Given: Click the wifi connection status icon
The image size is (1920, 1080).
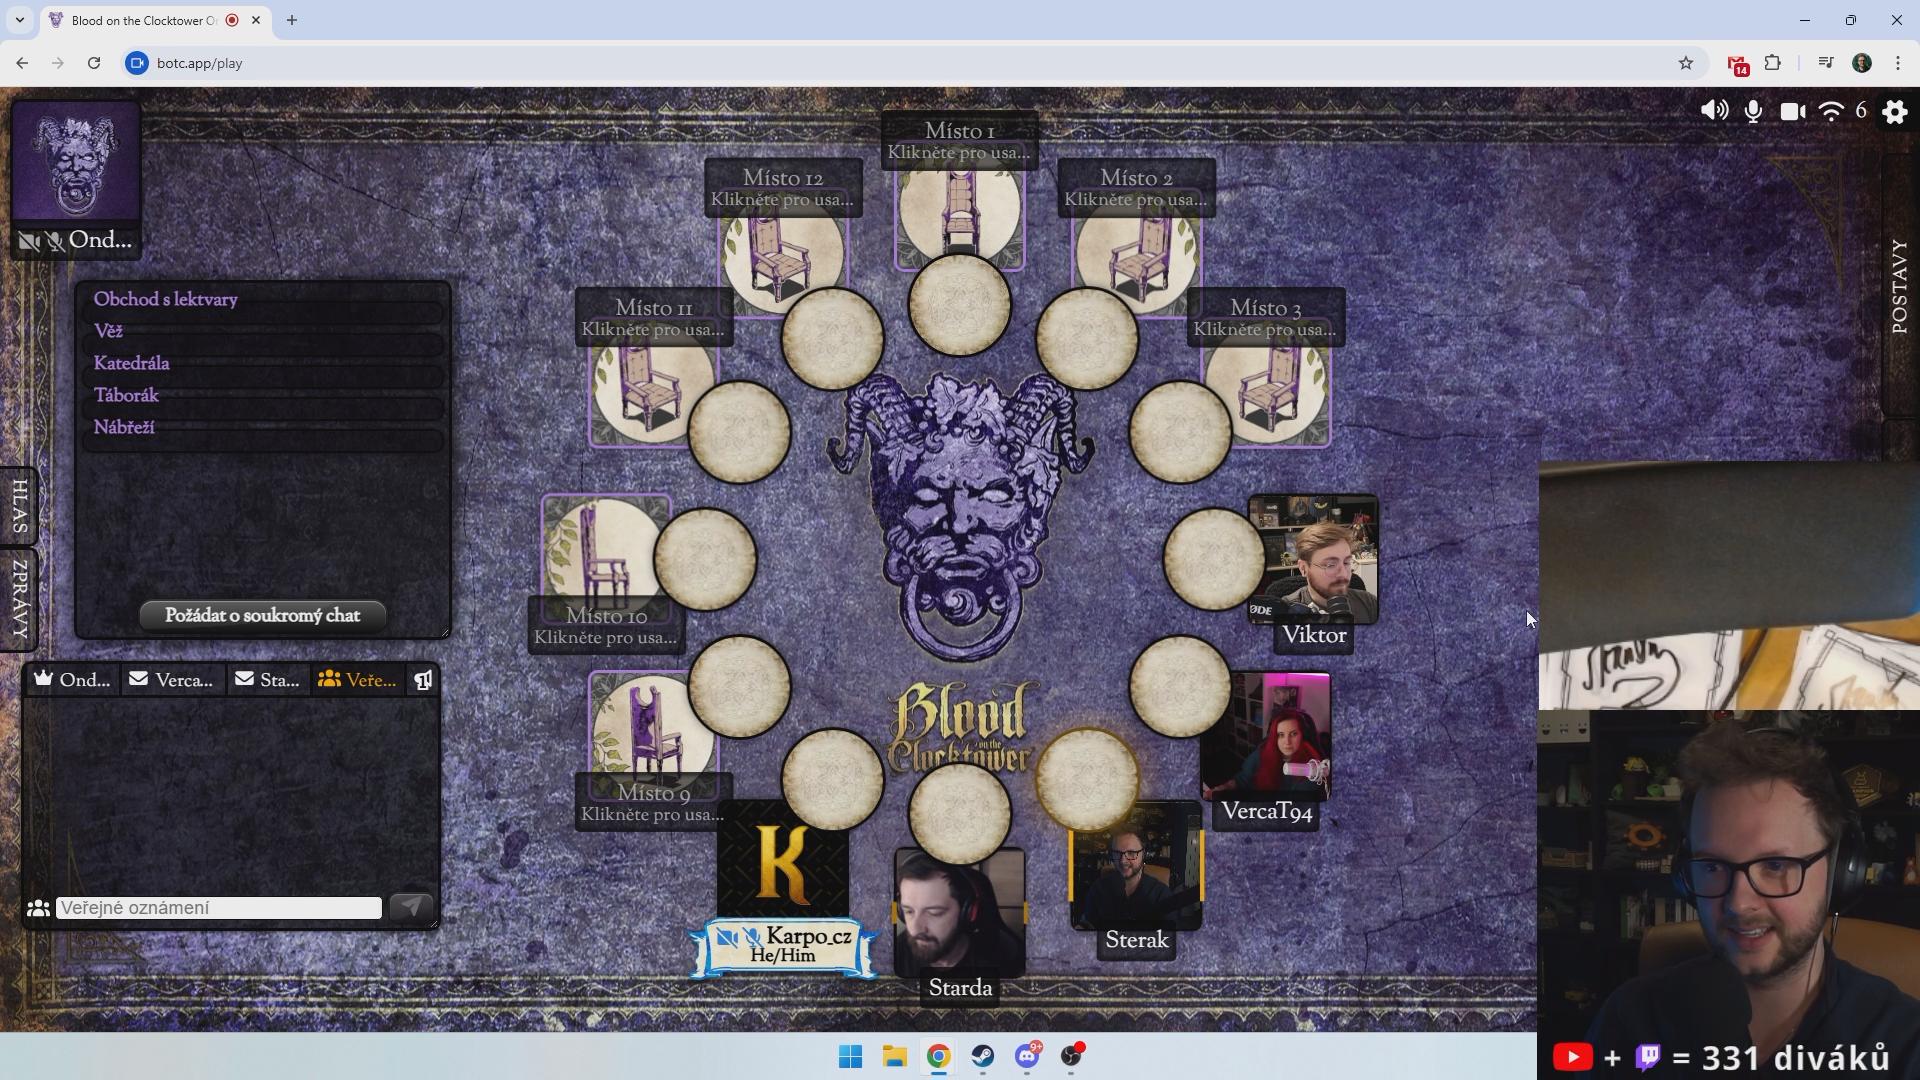Looking at the screenshot, I should 1831,111.
